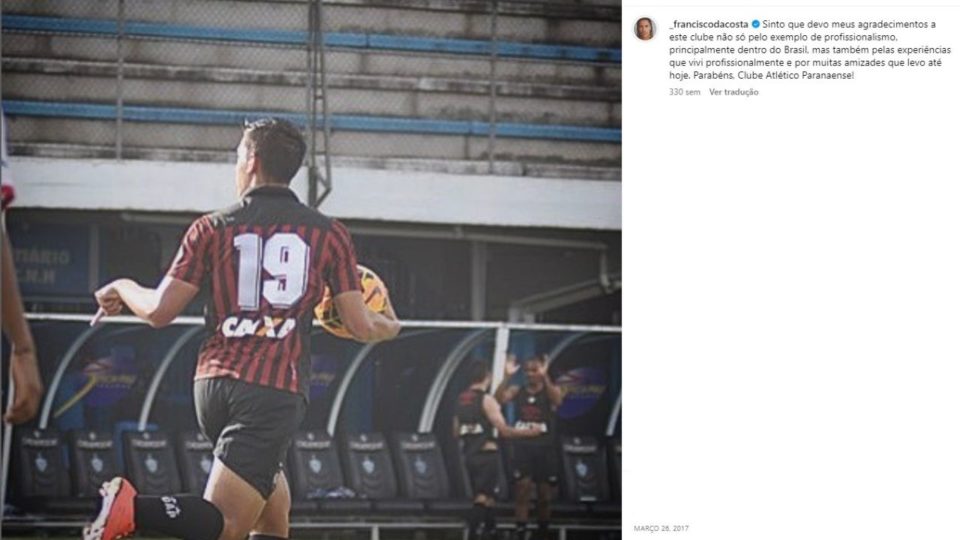The width and height of the screenshot is (960, 540).
Task: Click the blue verified badge
Action: pyautogui.click(x=756, y=24)
